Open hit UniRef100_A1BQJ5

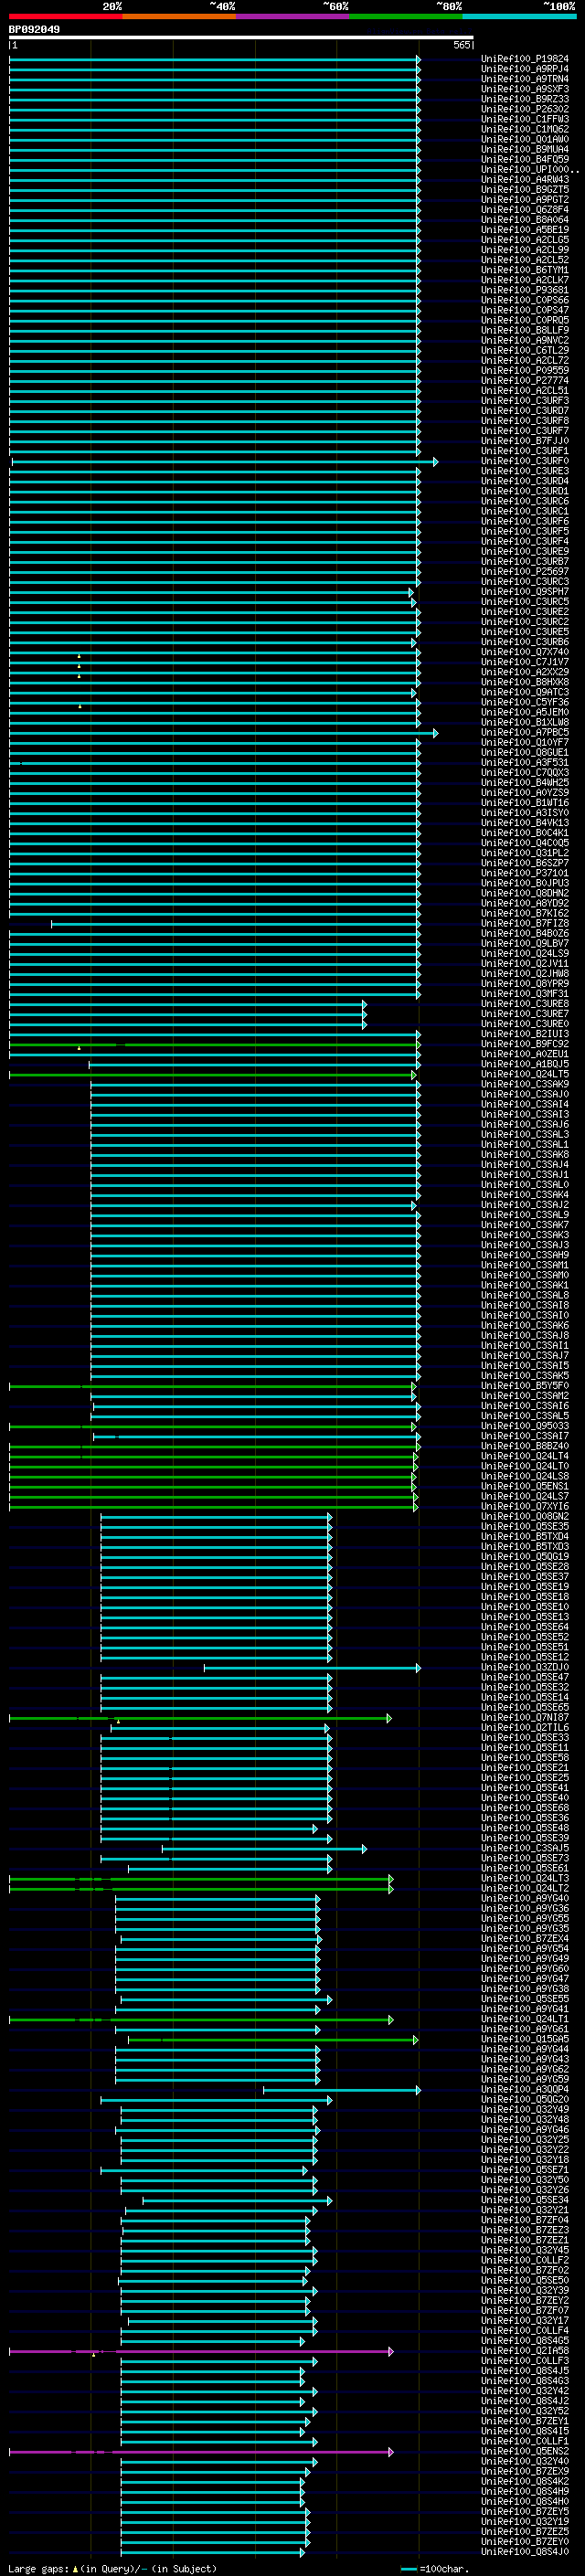pos(524,1064)
